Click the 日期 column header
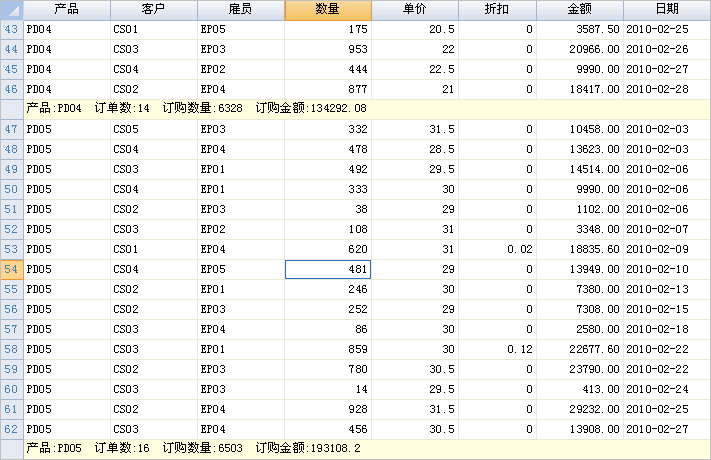This screenshot has height=460, width=711. pyautogui.click(x=666, y=10)
